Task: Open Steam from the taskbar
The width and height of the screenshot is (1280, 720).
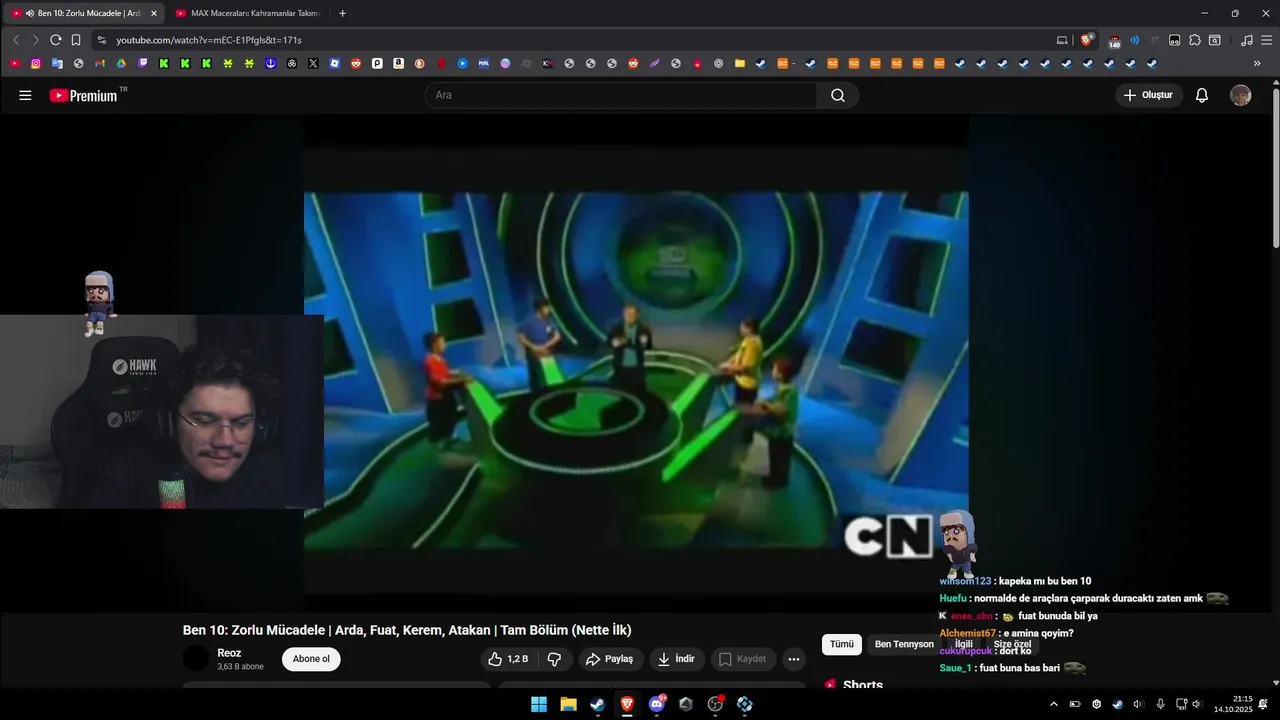Action: (x=597, y=704)
